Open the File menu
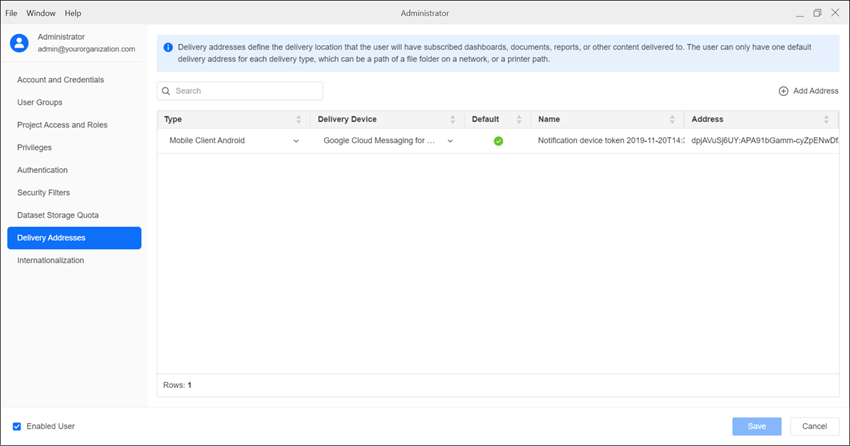The image size is (850, 446). coord(12,13)
